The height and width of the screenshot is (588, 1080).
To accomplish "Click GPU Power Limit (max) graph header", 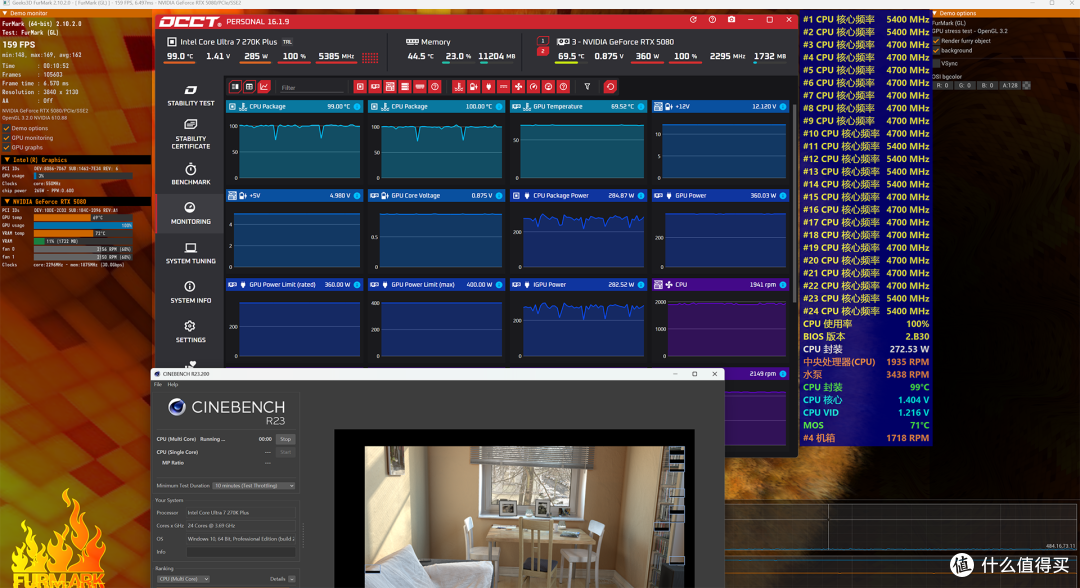I will (436, 284).
